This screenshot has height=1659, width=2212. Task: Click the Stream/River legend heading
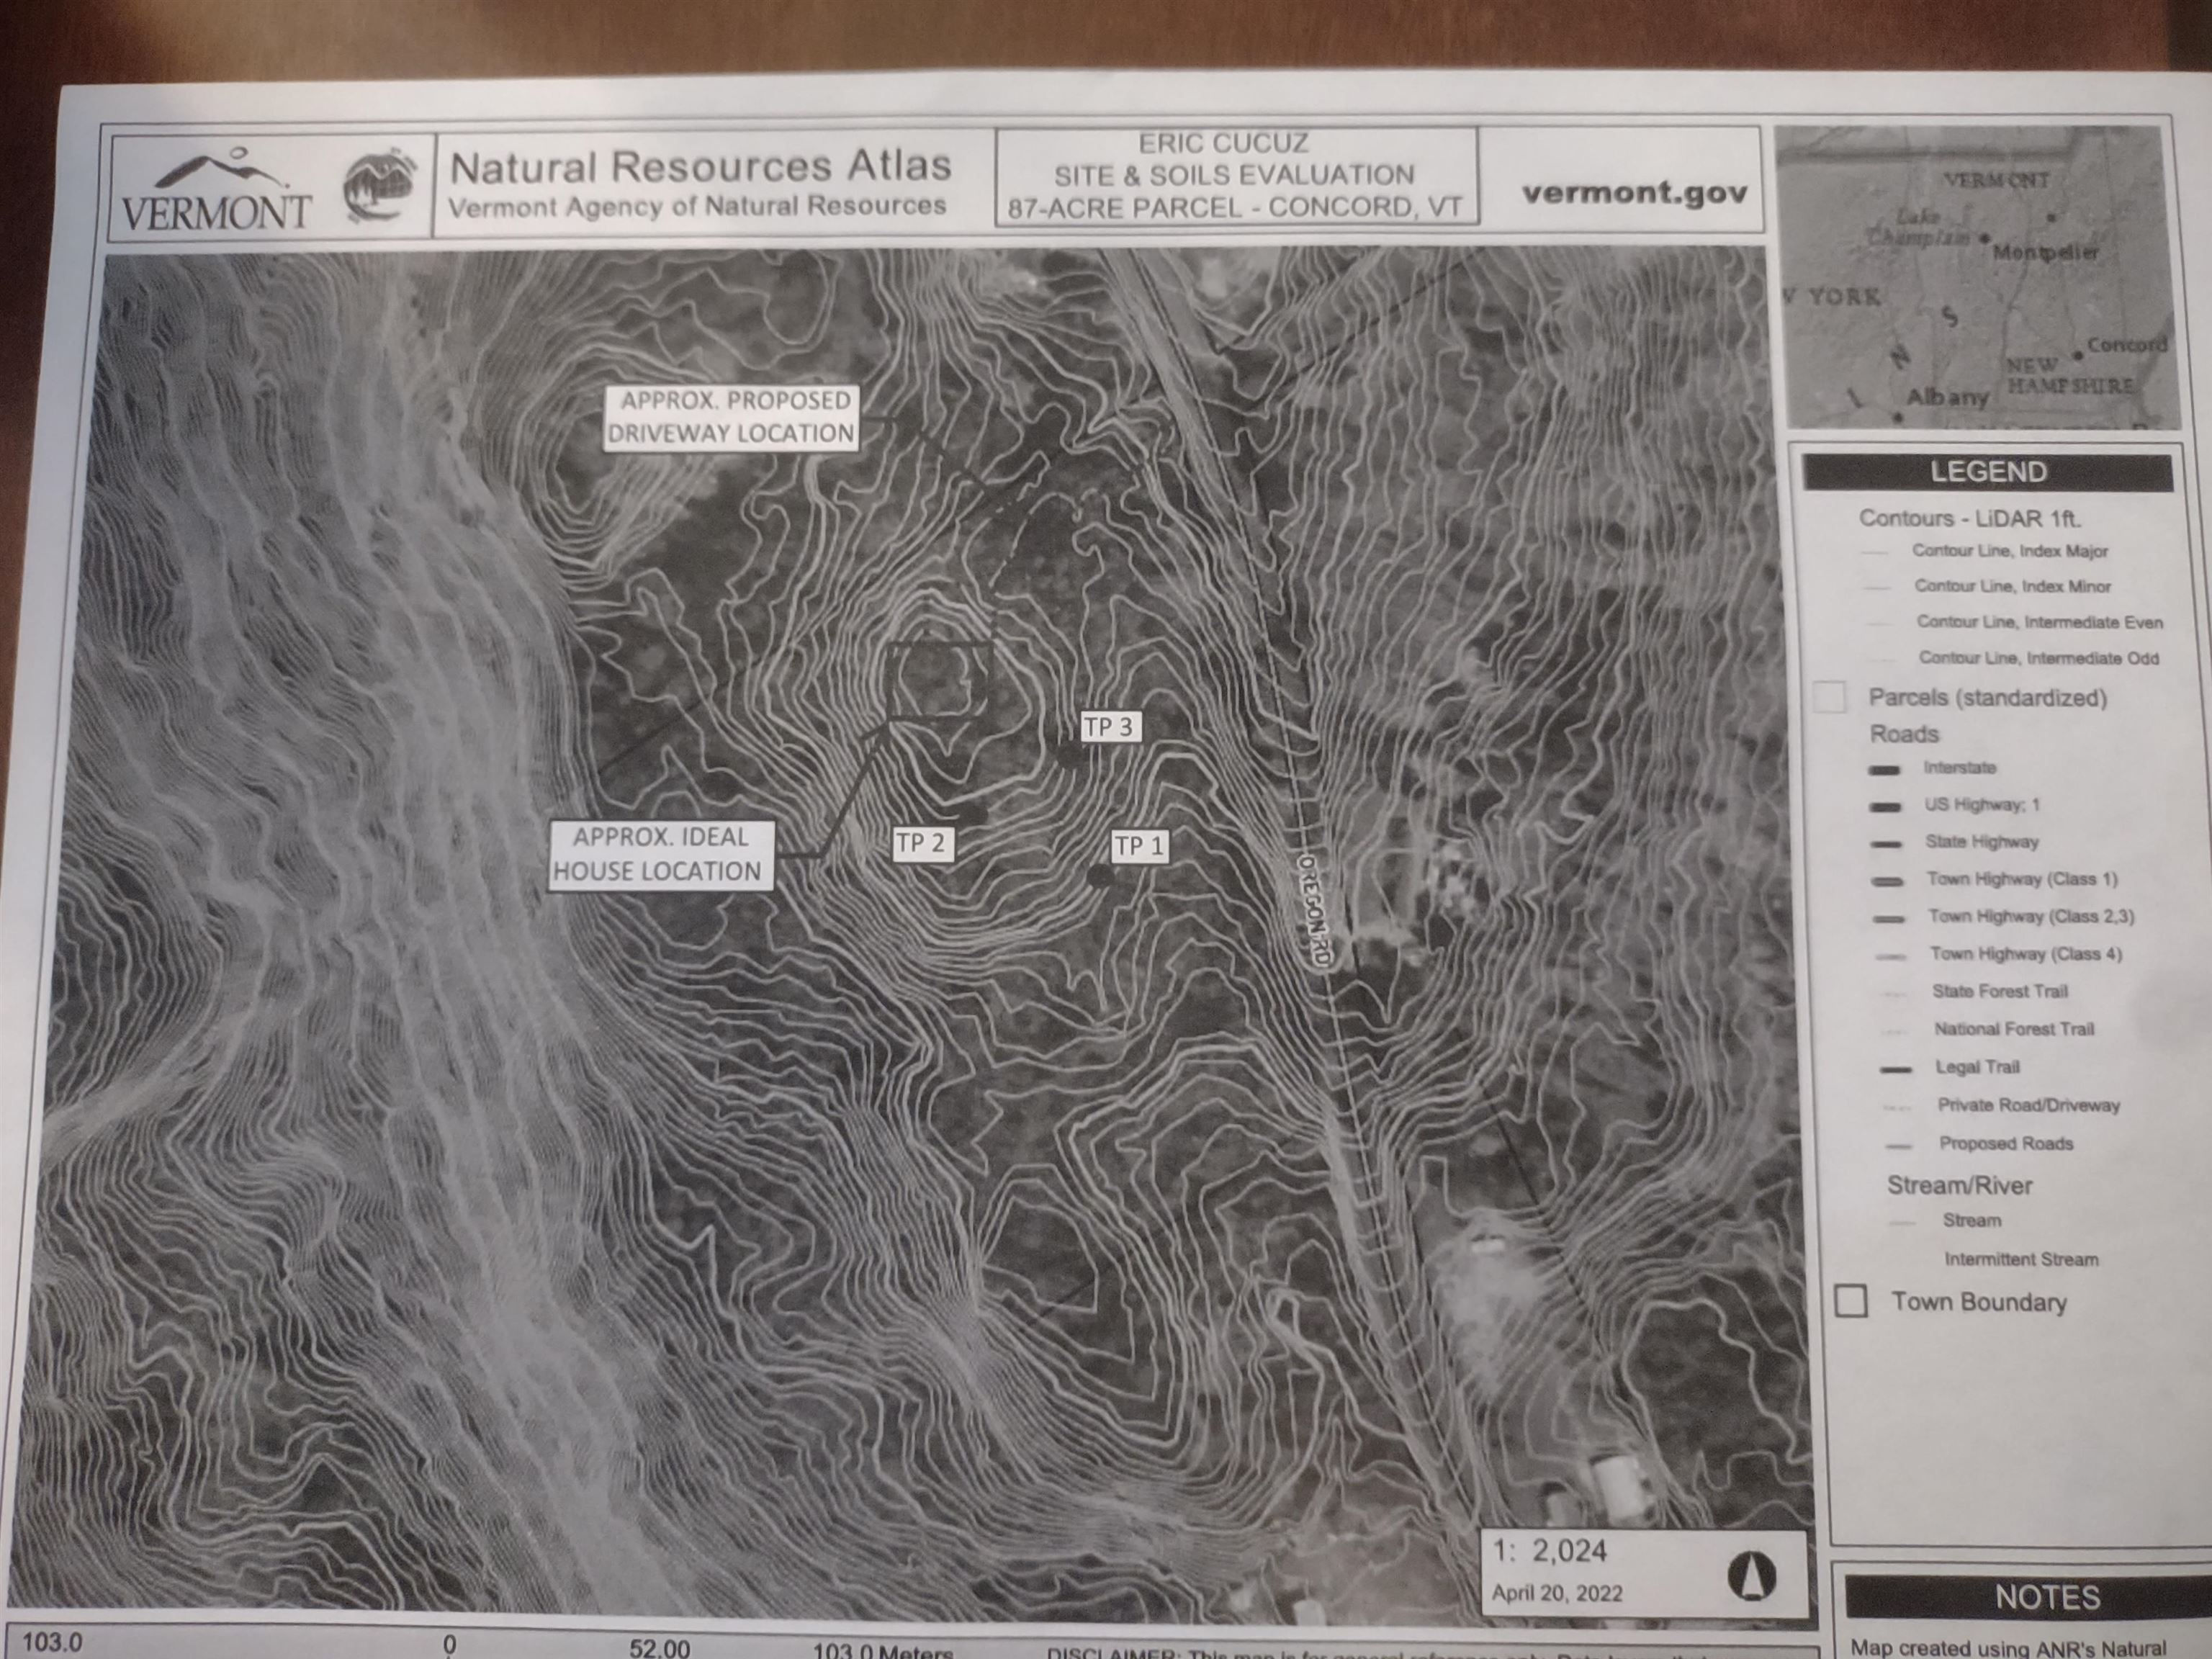pyautogui.click(x=1959, y=1185)
